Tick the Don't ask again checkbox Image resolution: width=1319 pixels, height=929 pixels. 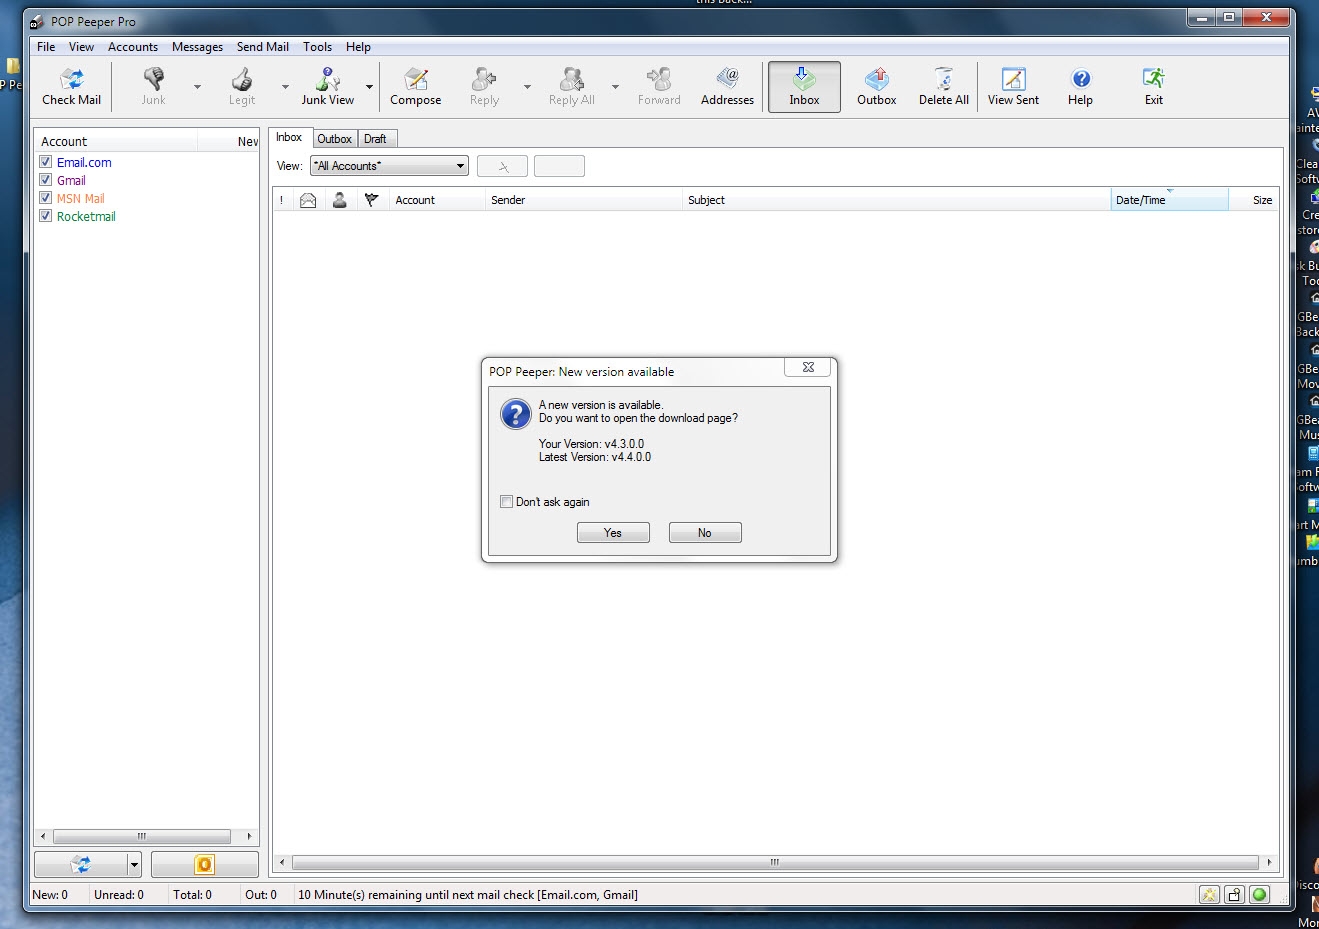tap(506, 502)
